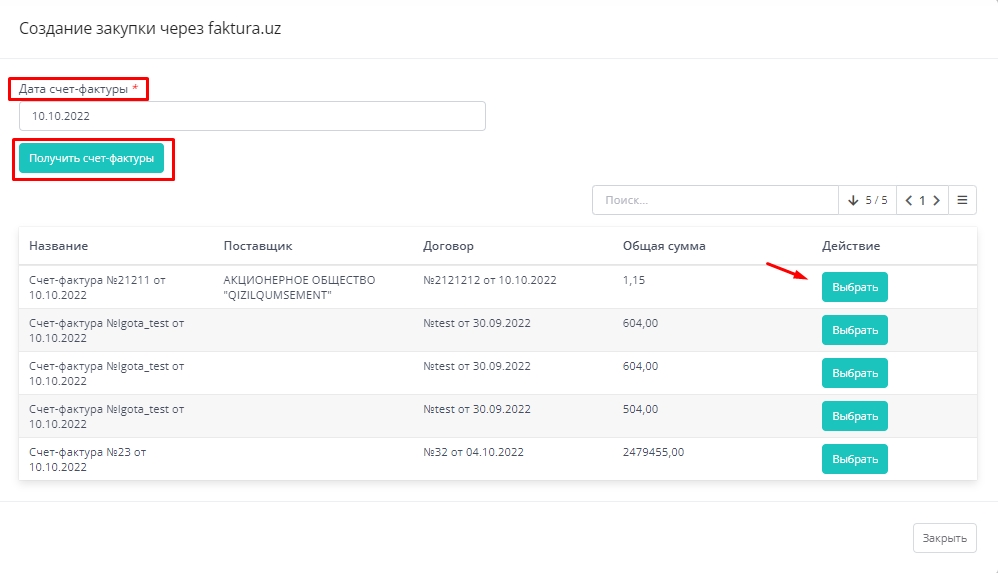The width and height of the screenshot is (998, 573).
Task: Select the first №lgota_test invoice for 604,00
Action: pos(854,330)
